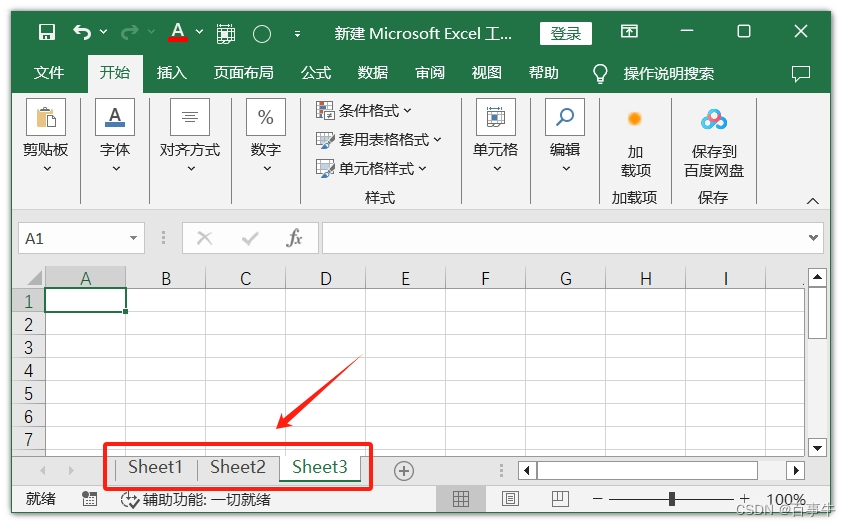
Task: Select row 3 header
Action: pos(29,347)
